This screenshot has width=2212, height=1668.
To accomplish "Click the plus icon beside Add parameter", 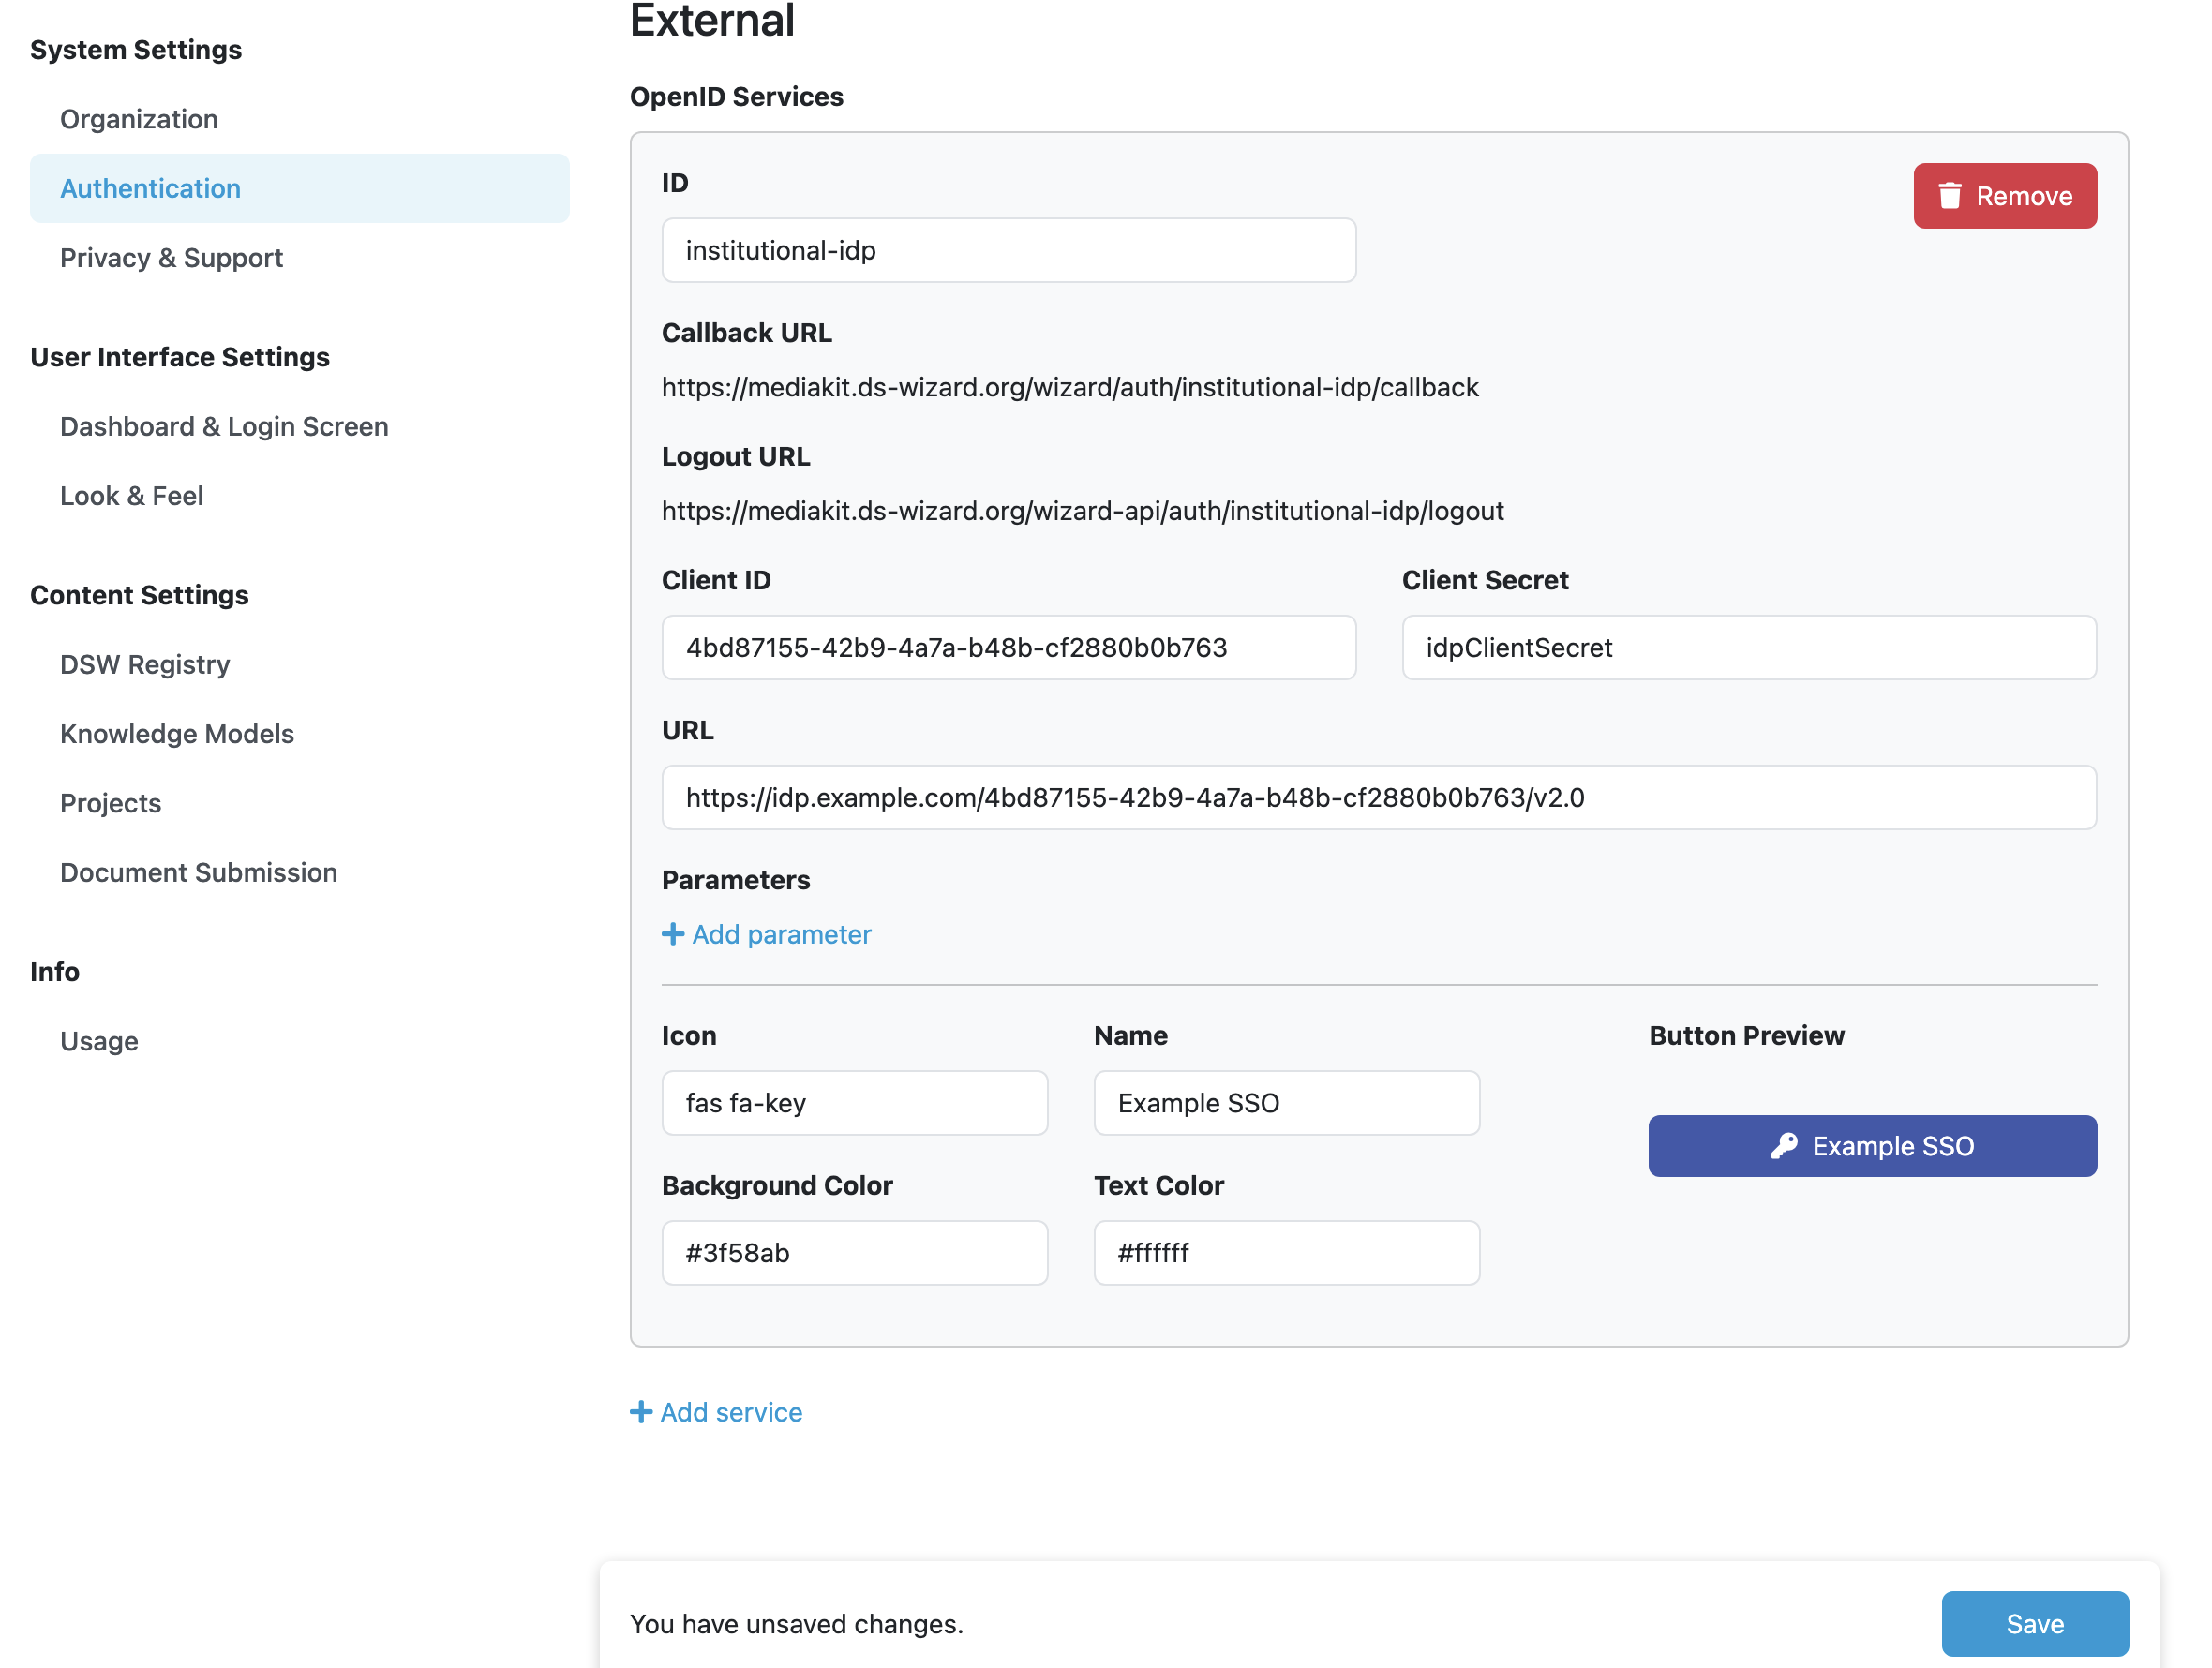I will coord(673,934).
